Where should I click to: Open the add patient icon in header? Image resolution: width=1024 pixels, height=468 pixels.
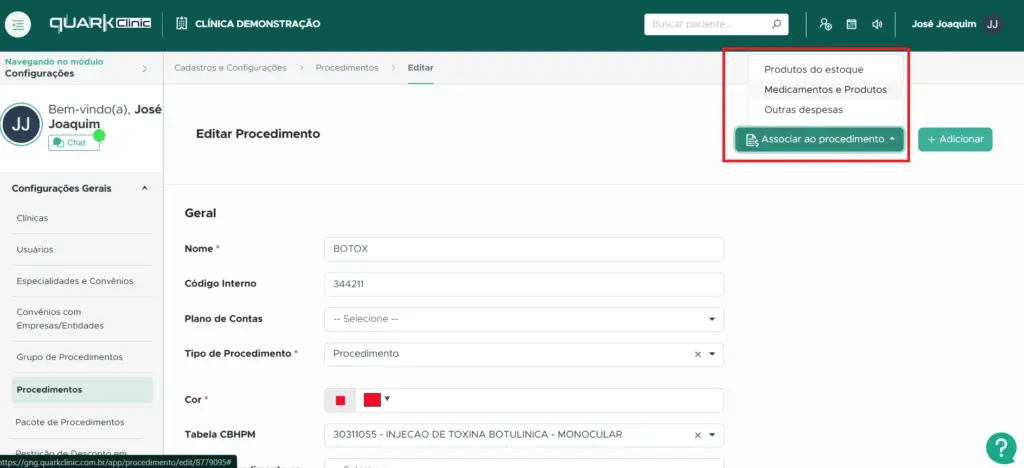(825, 24)
